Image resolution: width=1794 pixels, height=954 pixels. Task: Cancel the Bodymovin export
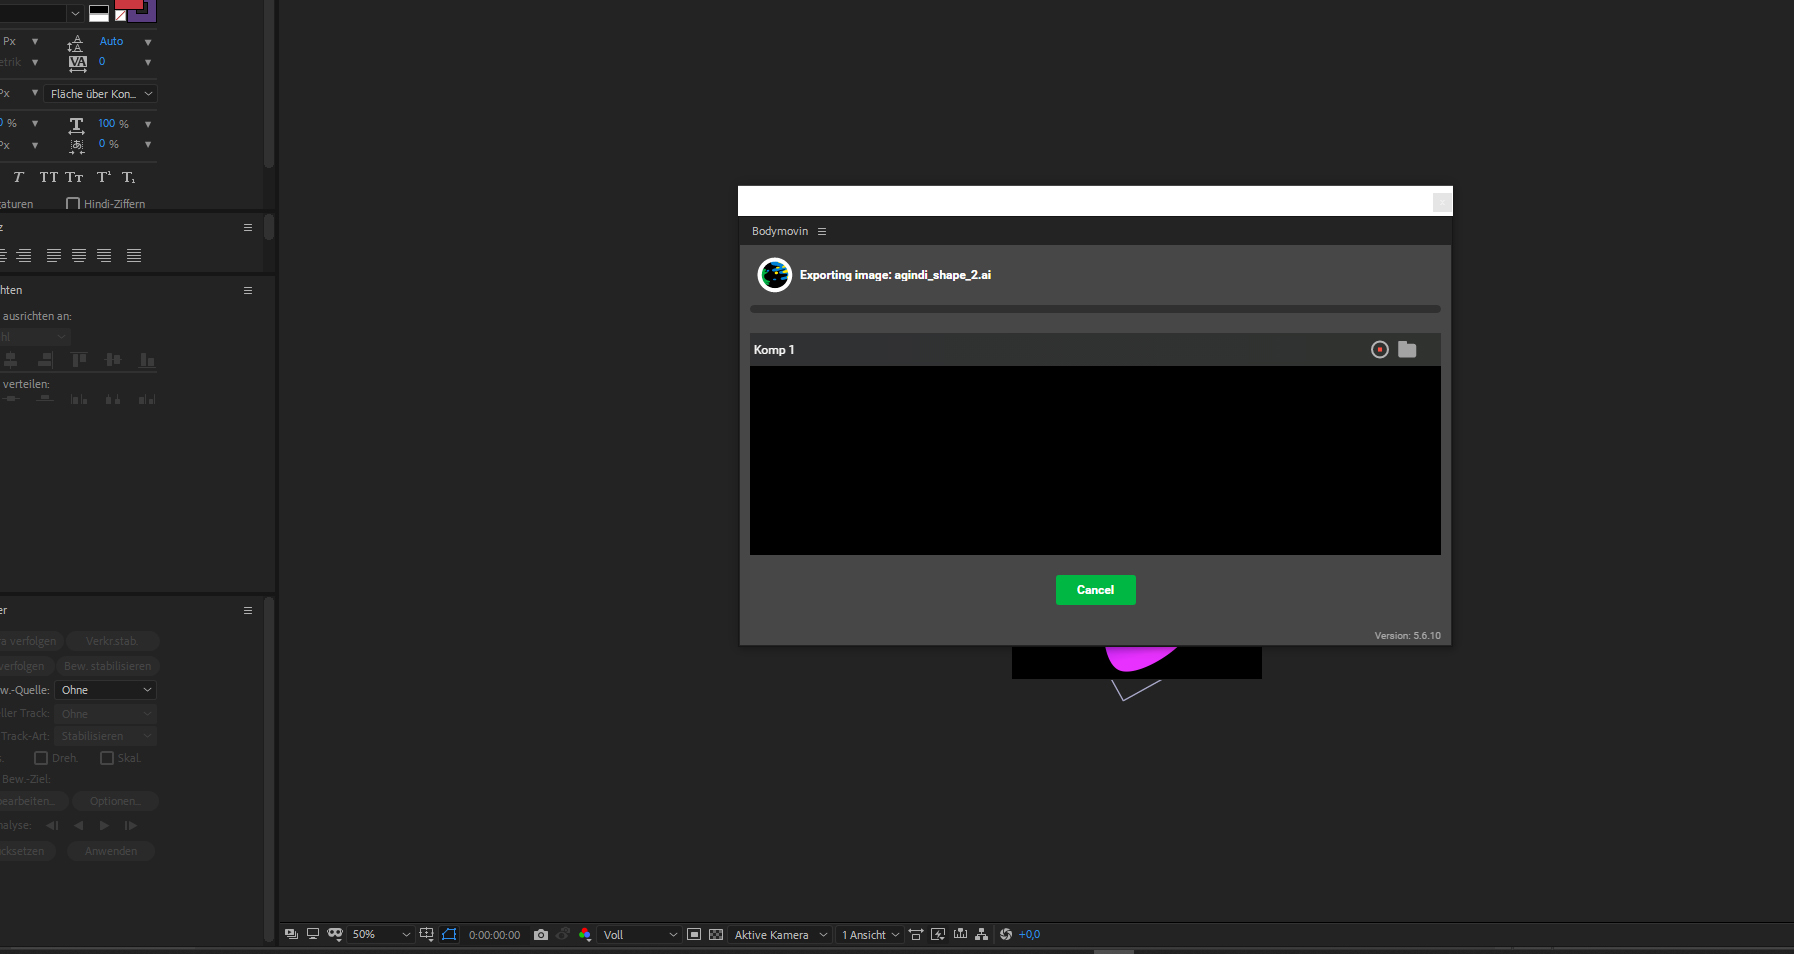(1095, 590)
